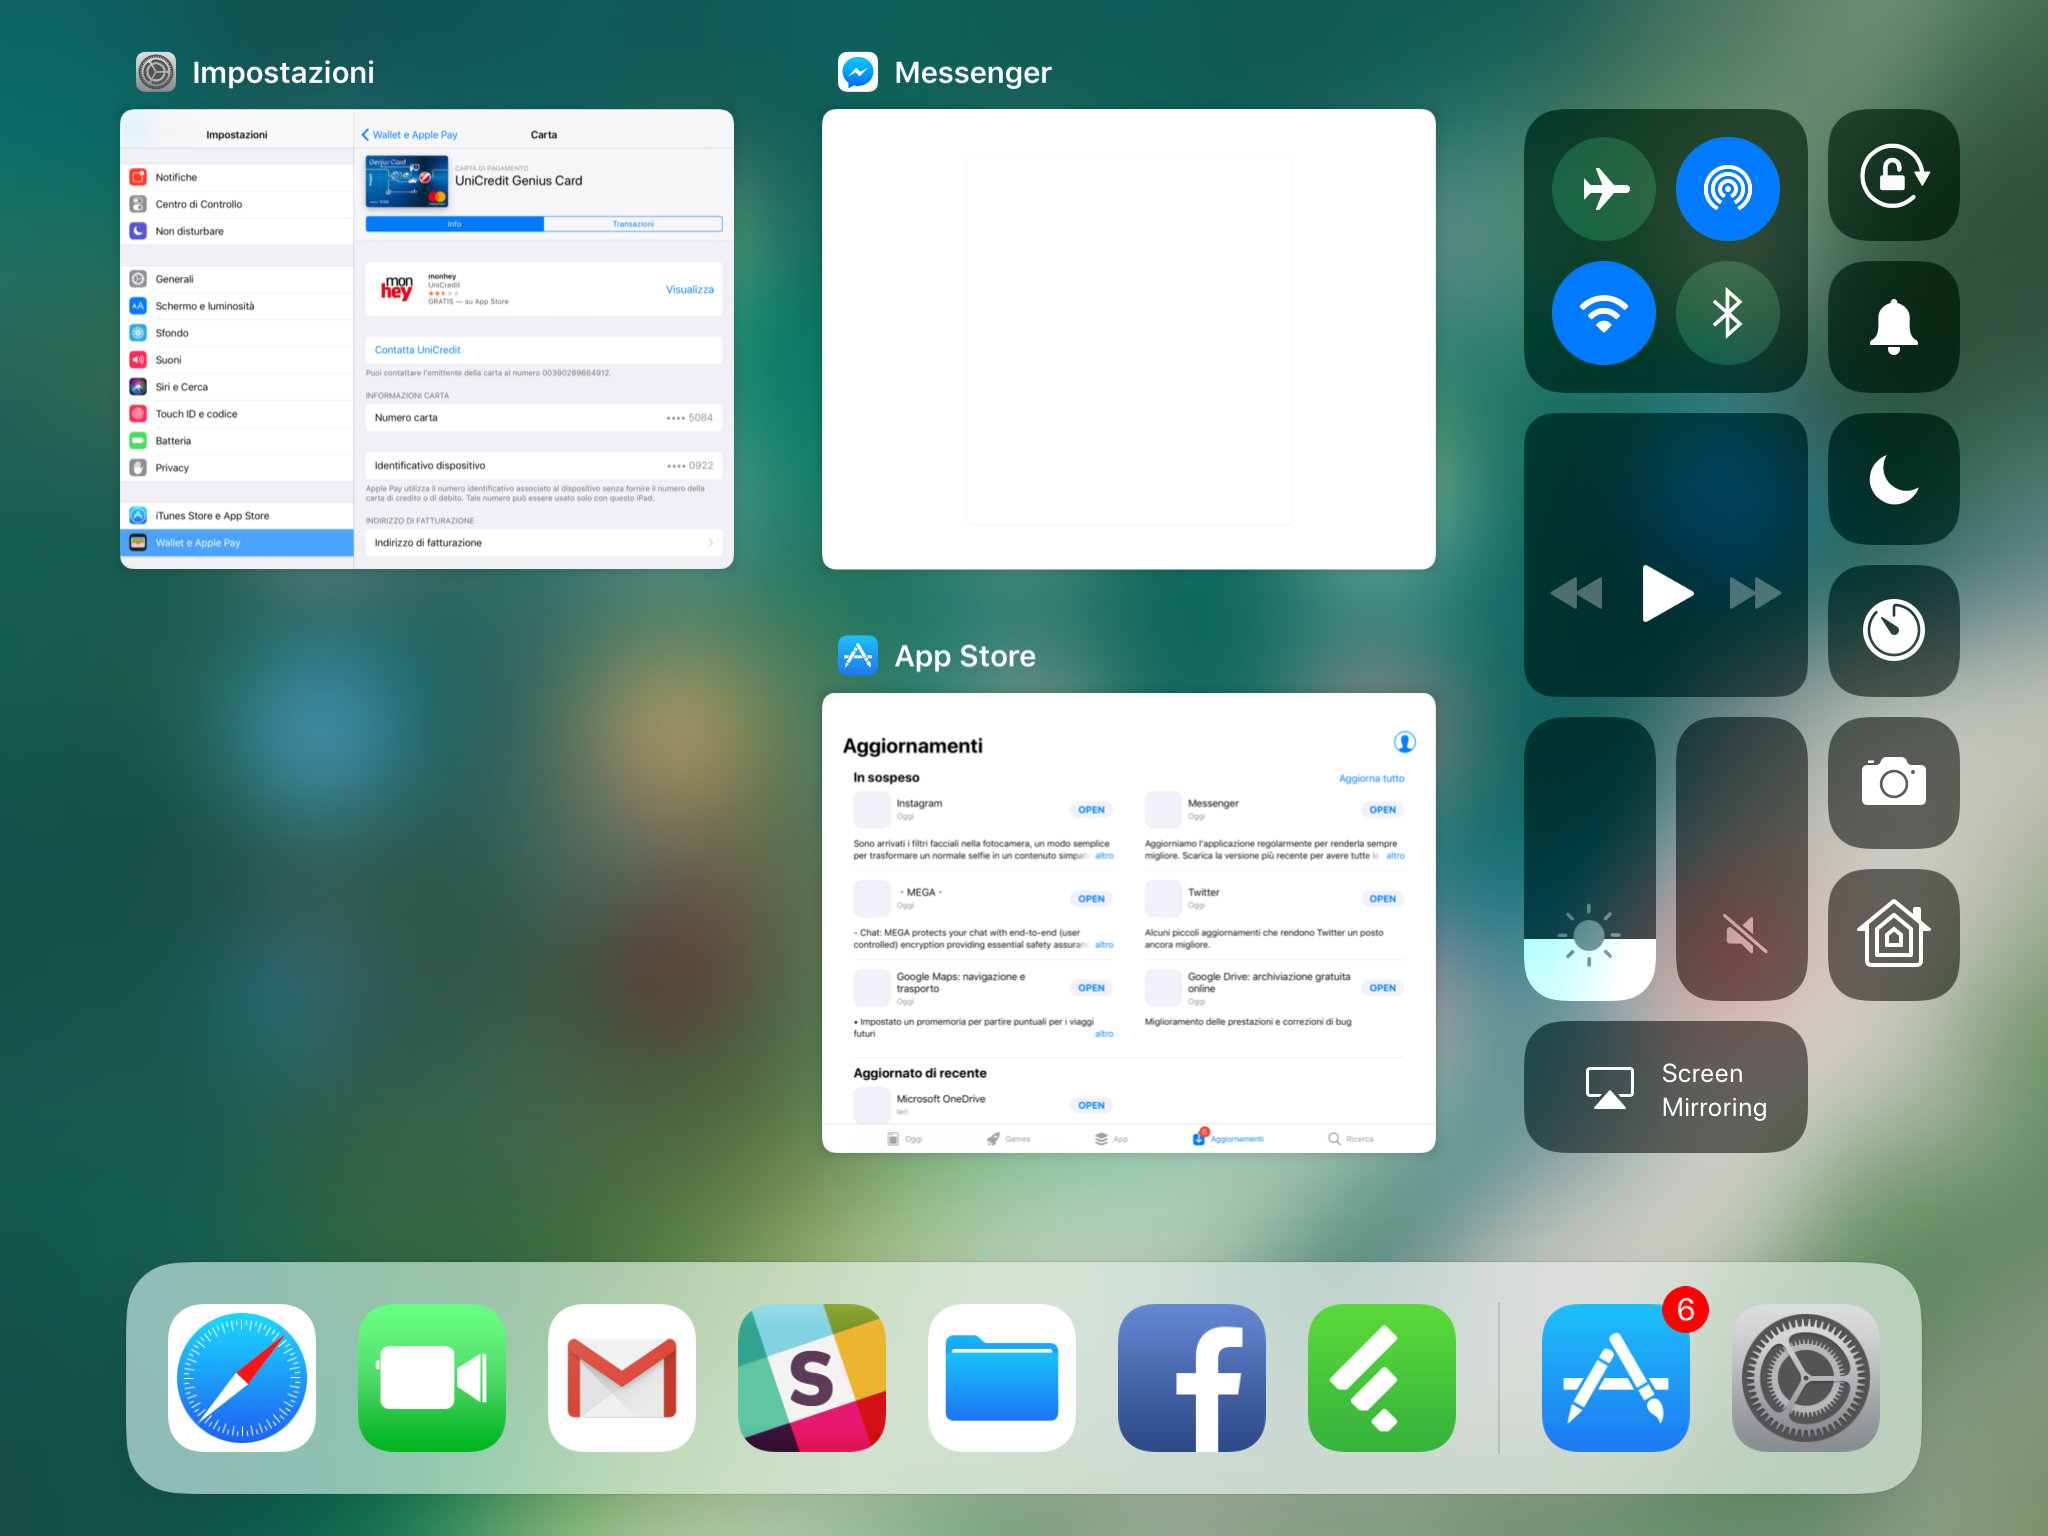Toggle Bluetooth off

1727,313
